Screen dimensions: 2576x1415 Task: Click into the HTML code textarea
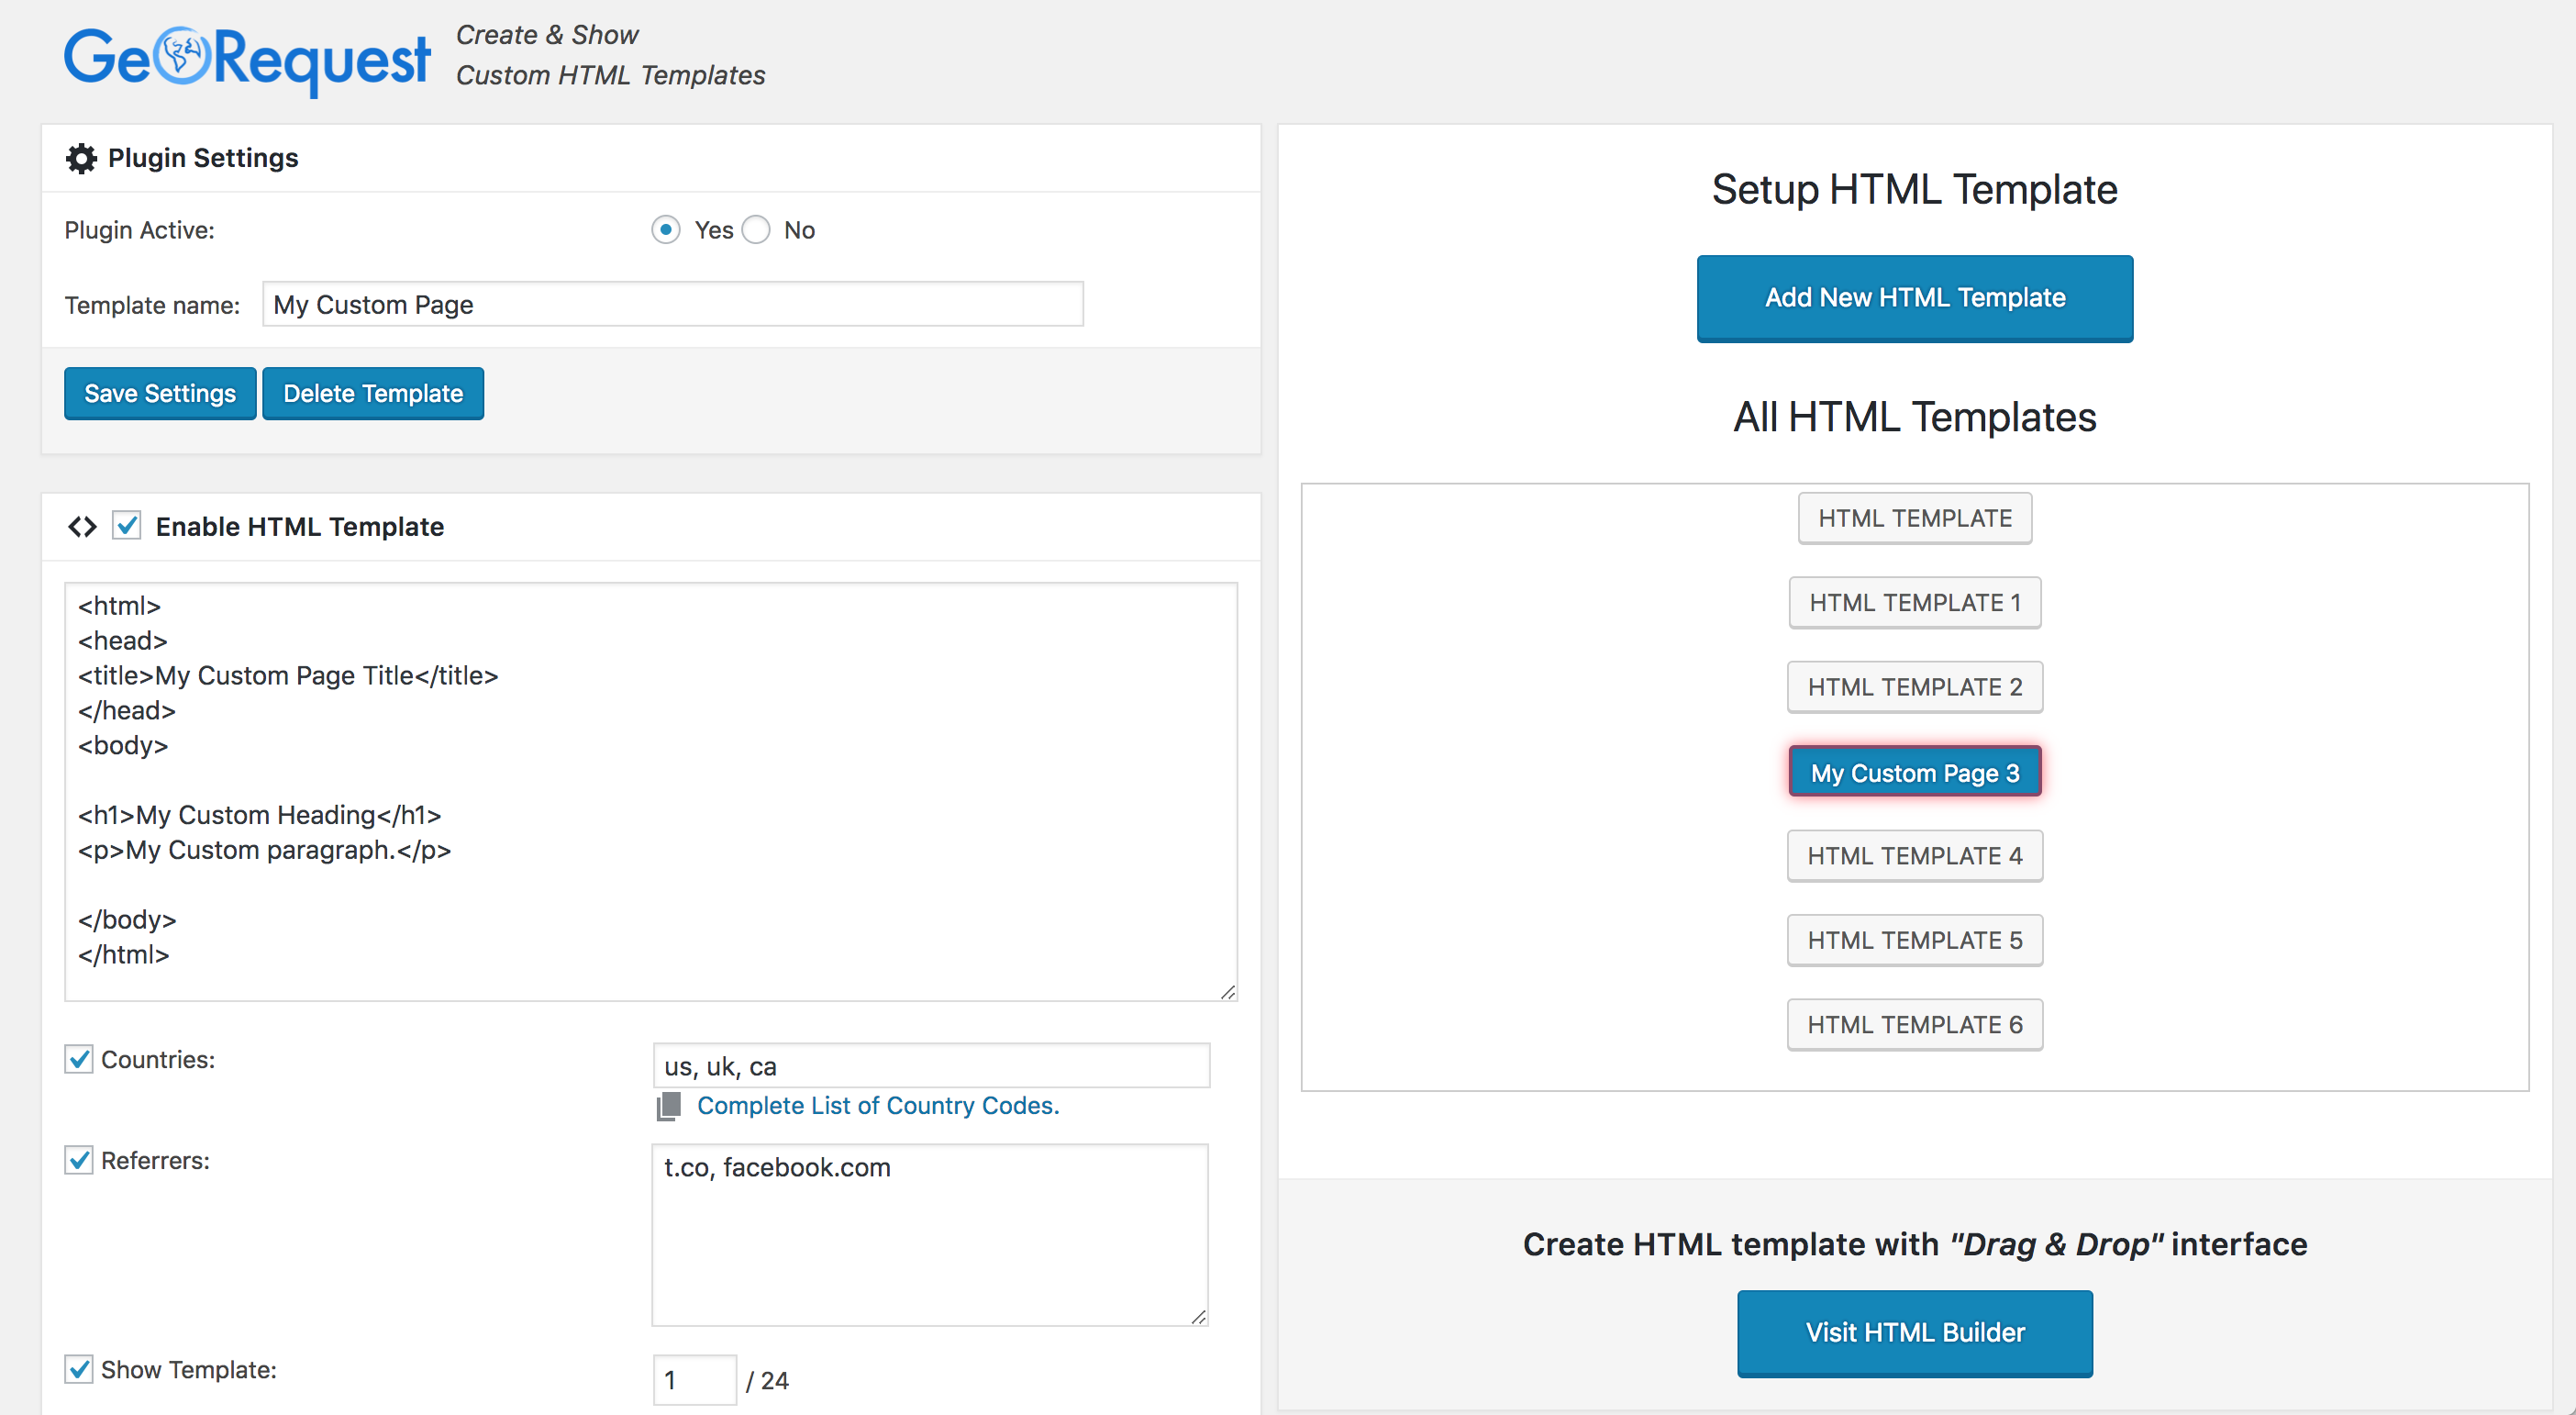click(x=651, y=792)
